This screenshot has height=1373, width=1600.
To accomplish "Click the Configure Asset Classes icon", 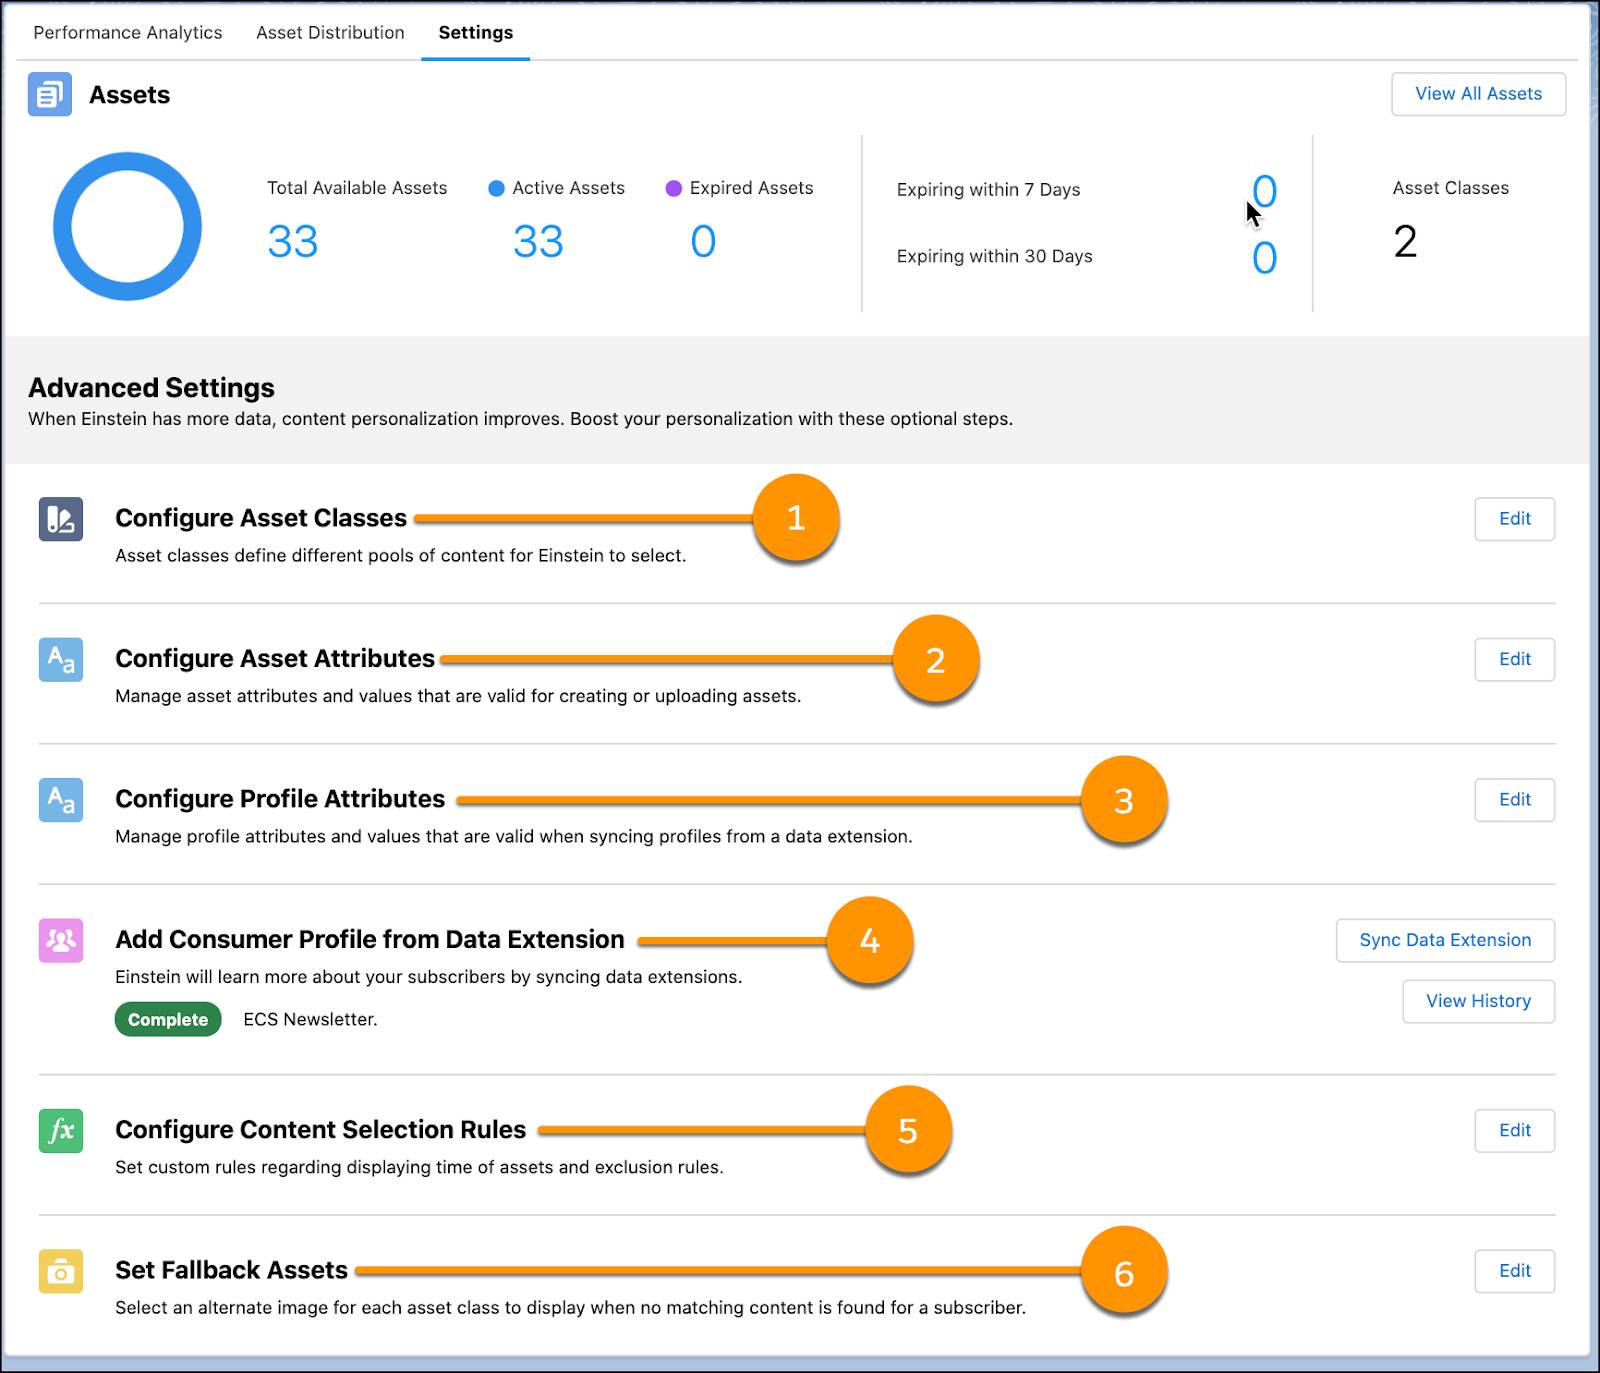I will pyautogui.click(x=61, y=519).
